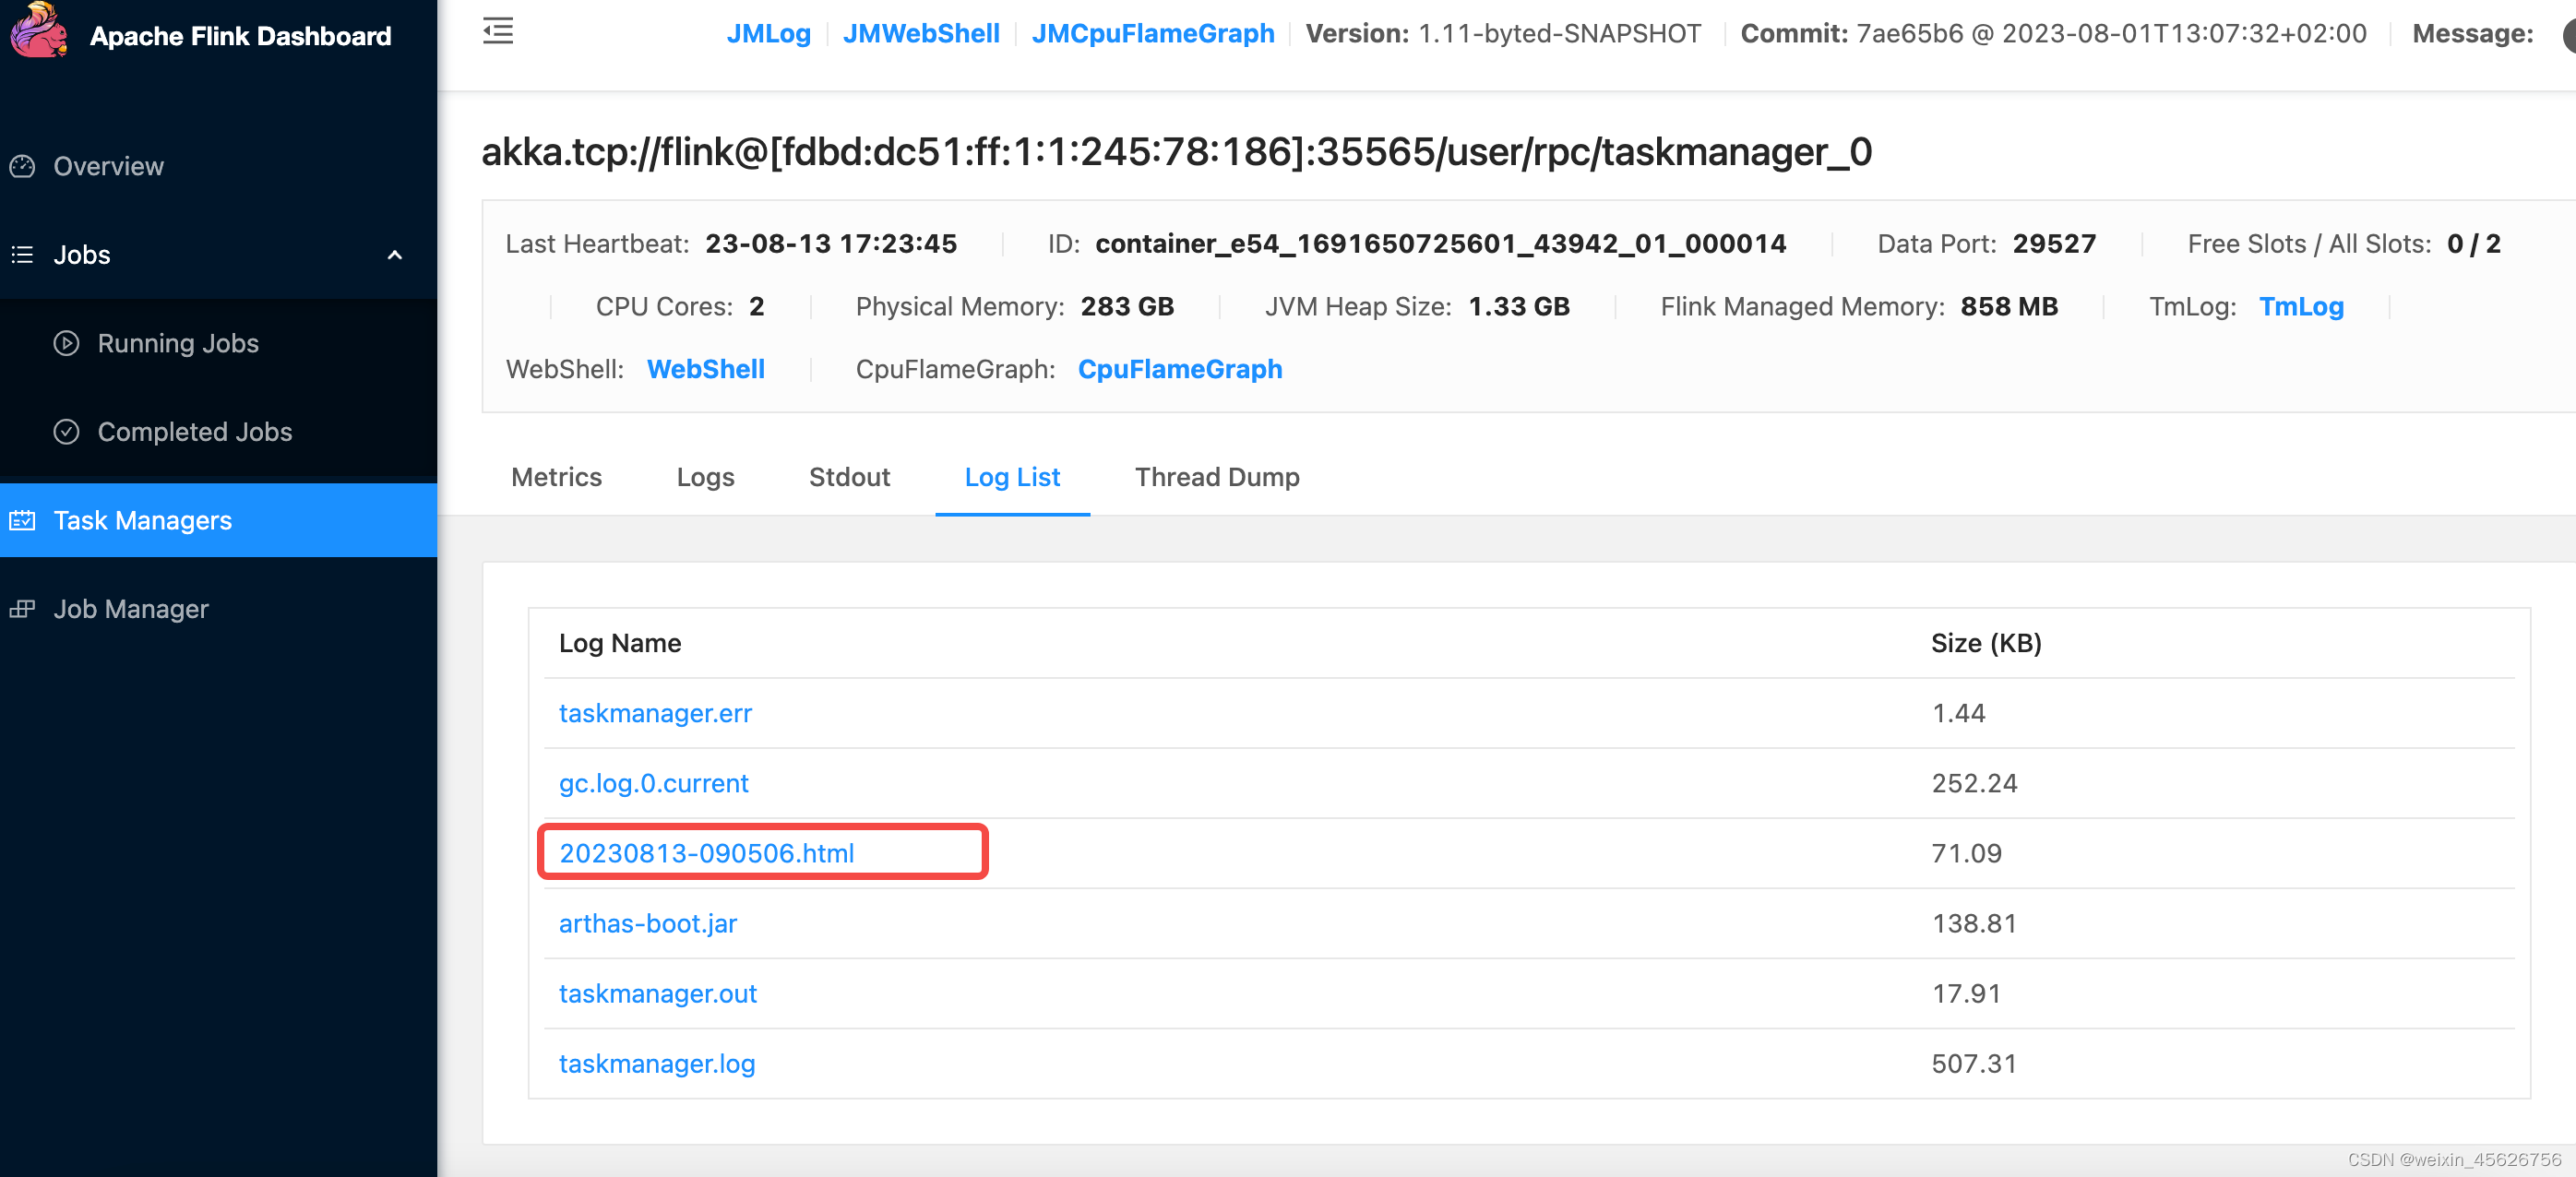Click the container ID value text
This screenshot has height=1177, width=2576.
click(1440, 244)
